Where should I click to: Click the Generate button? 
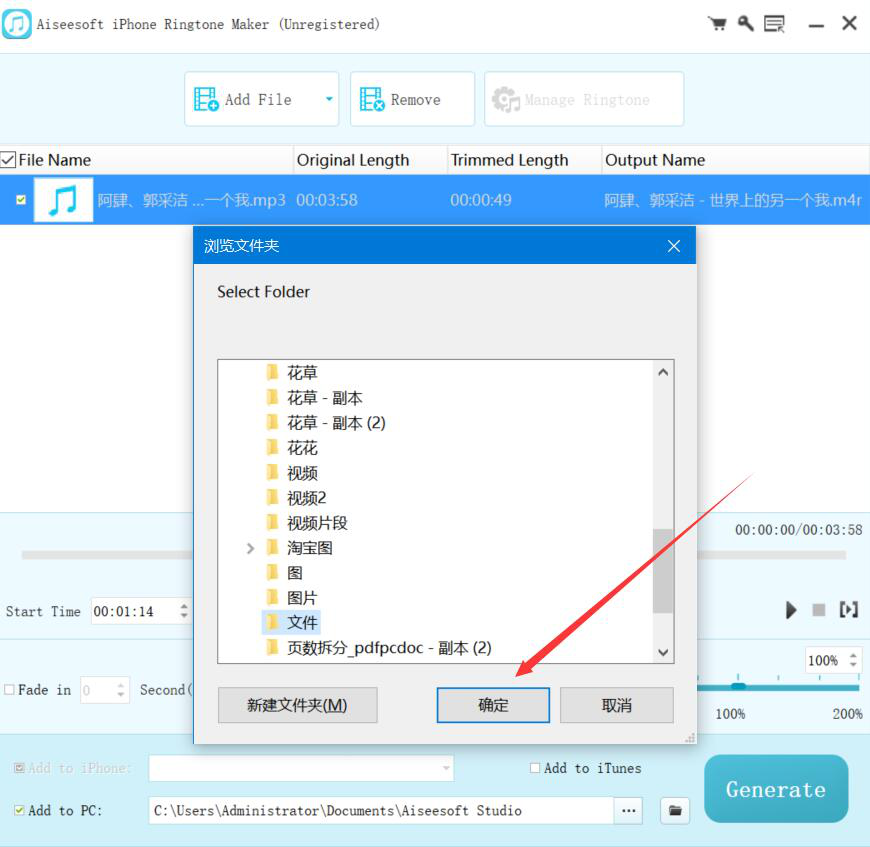[x=776, y=789]
